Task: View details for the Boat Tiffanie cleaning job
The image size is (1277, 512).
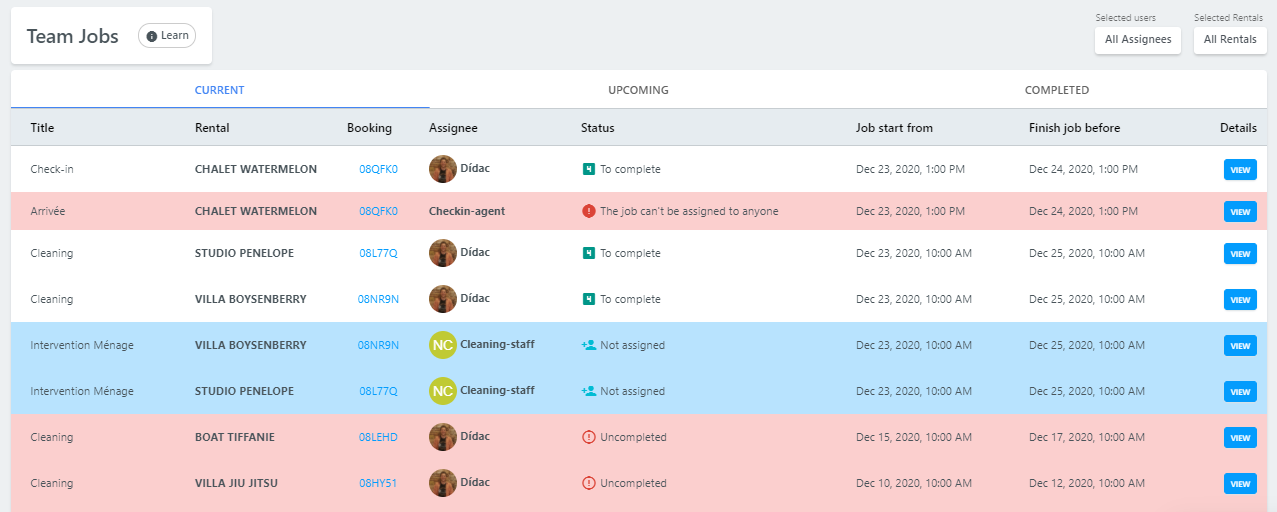Action: (1240, 438)
